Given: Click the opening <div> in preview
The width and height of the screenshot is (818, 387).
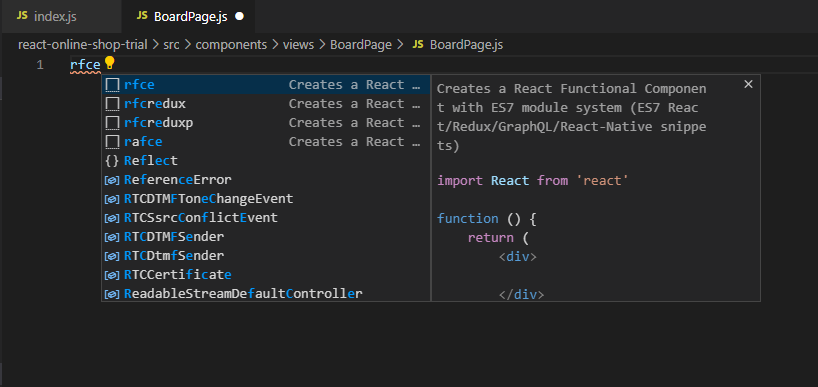Looking at the screenshot, I should (x=518, y=257).
